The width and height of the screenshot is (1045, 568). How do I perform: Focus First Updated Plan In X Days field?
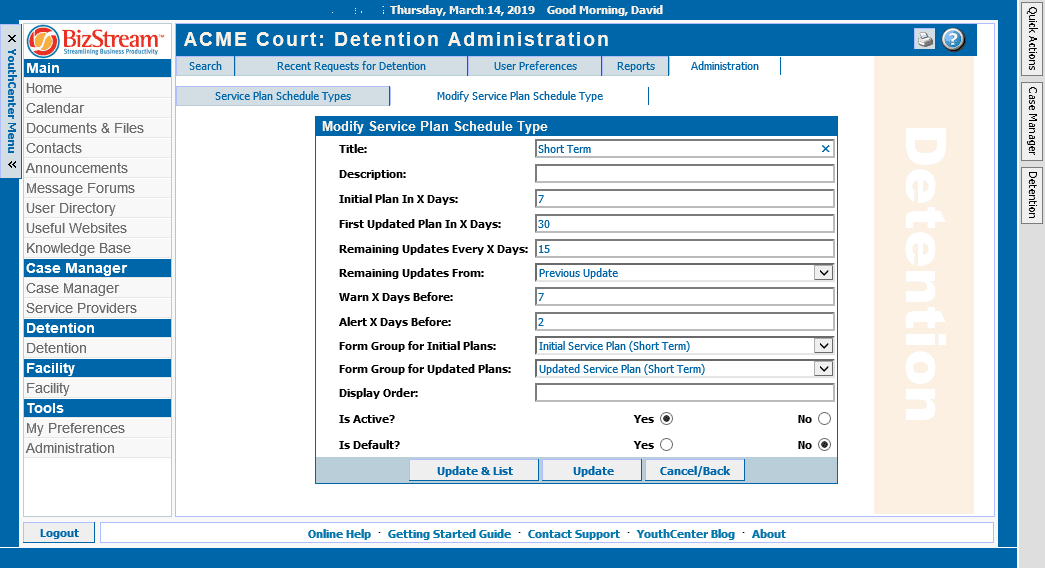[684, 224]
